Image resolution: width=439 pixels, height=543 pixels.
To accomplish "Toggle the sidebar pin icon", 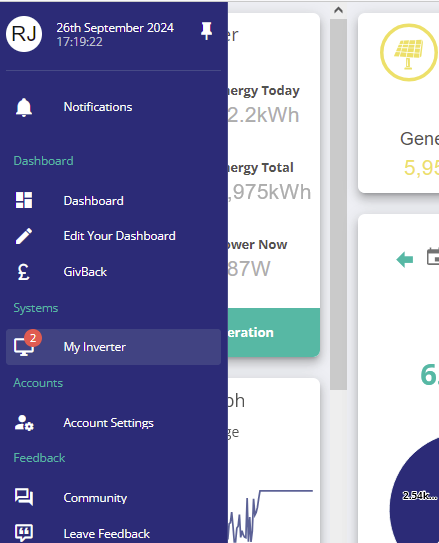I will coord(206,31).
